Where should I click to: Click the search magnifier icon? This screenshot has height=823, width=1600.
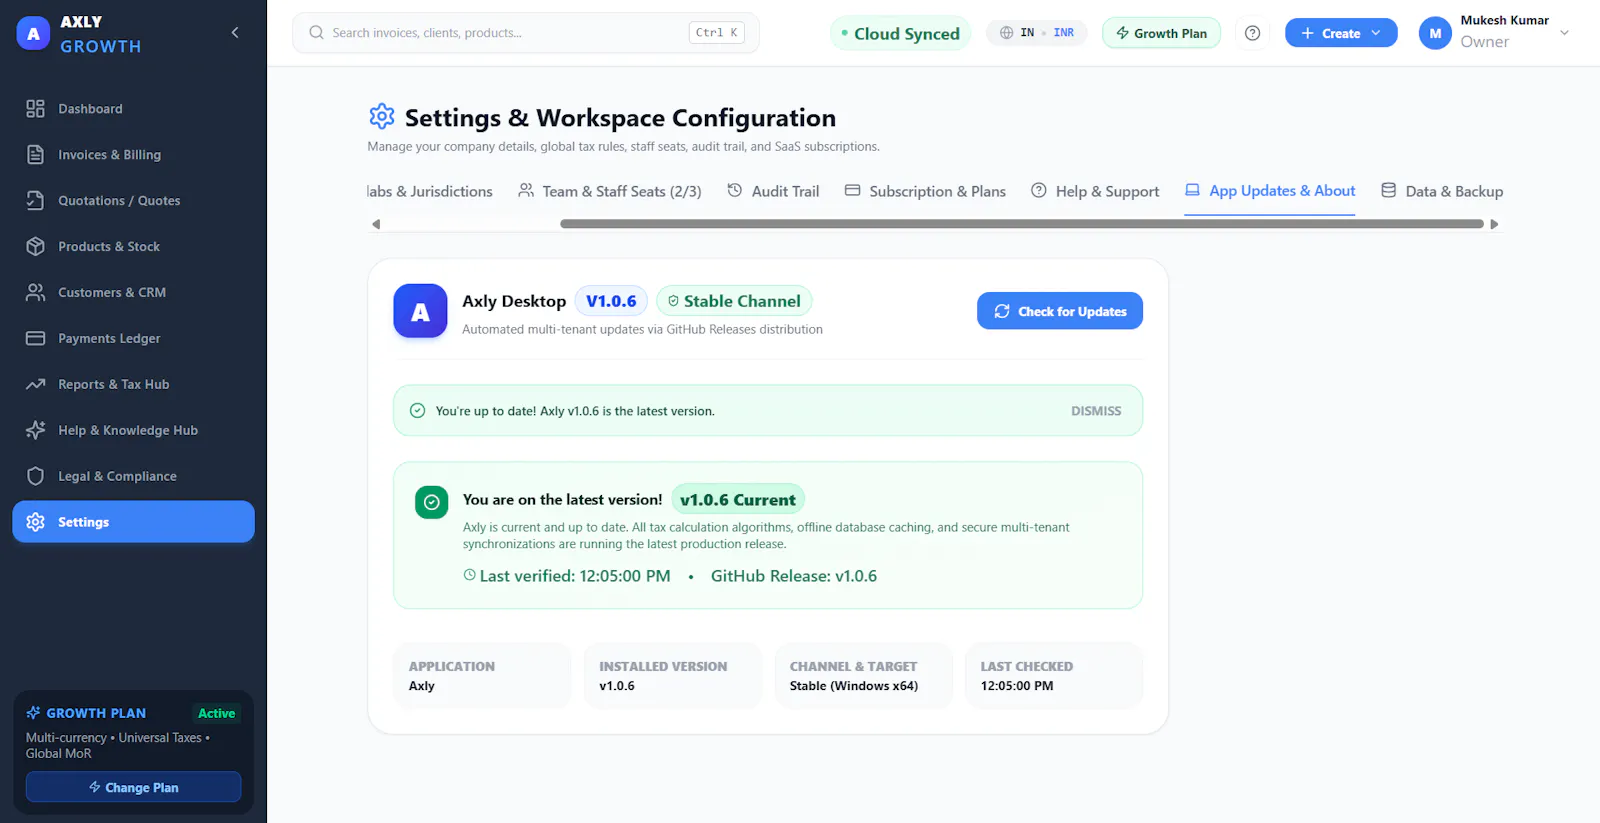pos(316,33)
